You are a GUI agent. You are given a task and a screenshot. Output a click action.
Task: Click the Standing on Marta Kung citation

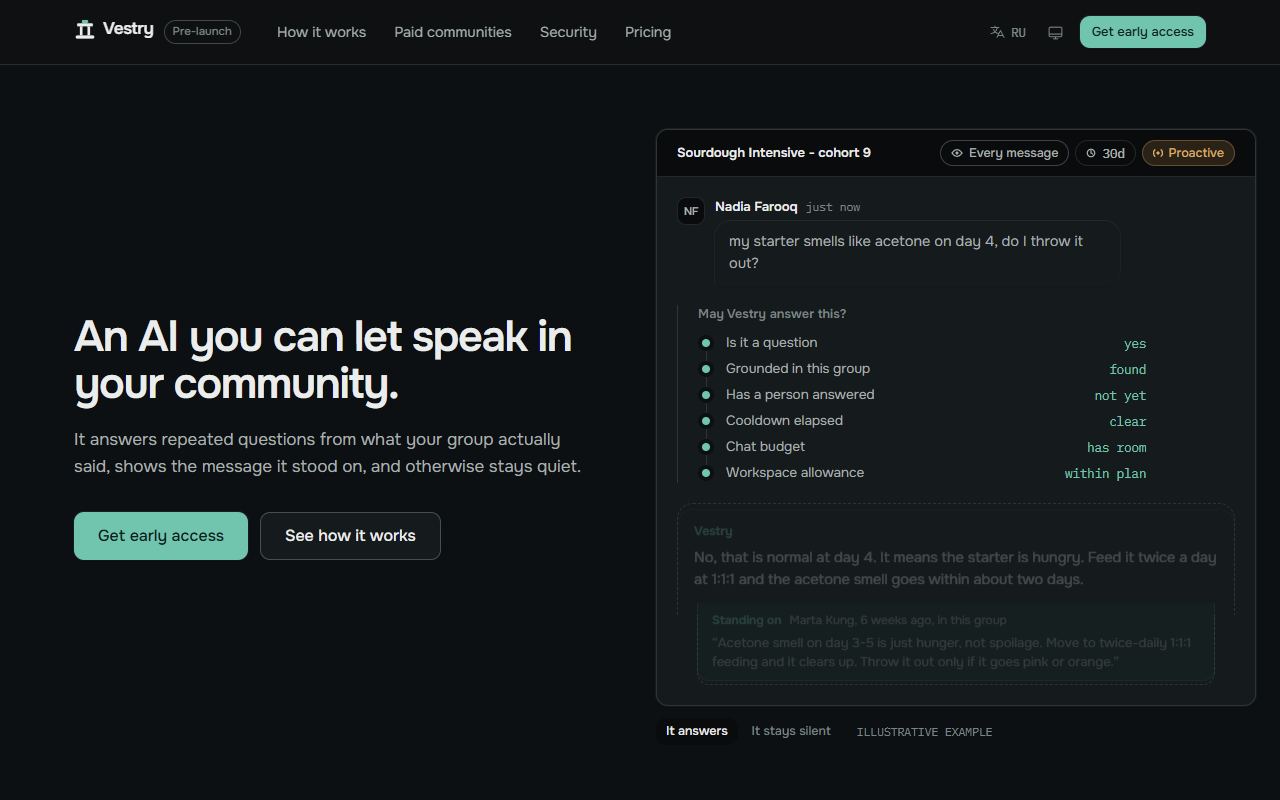click(x=859, y=620)
